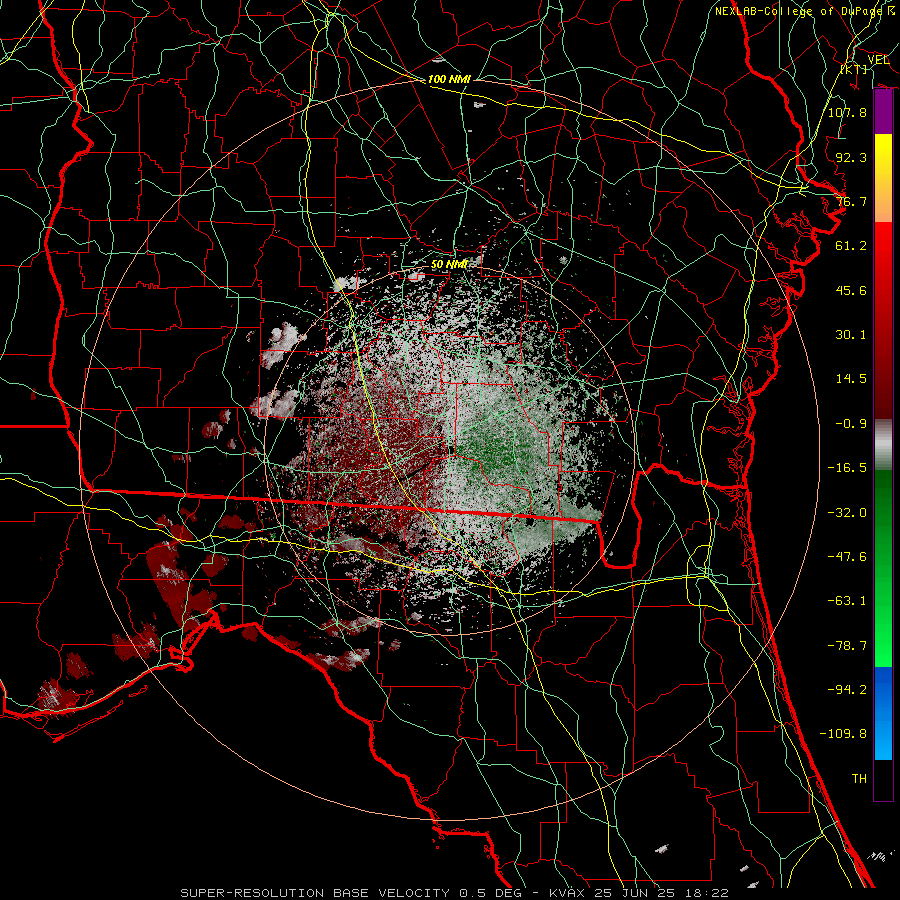Click the purple segment of color bar
900x900 pixels.
883,112
